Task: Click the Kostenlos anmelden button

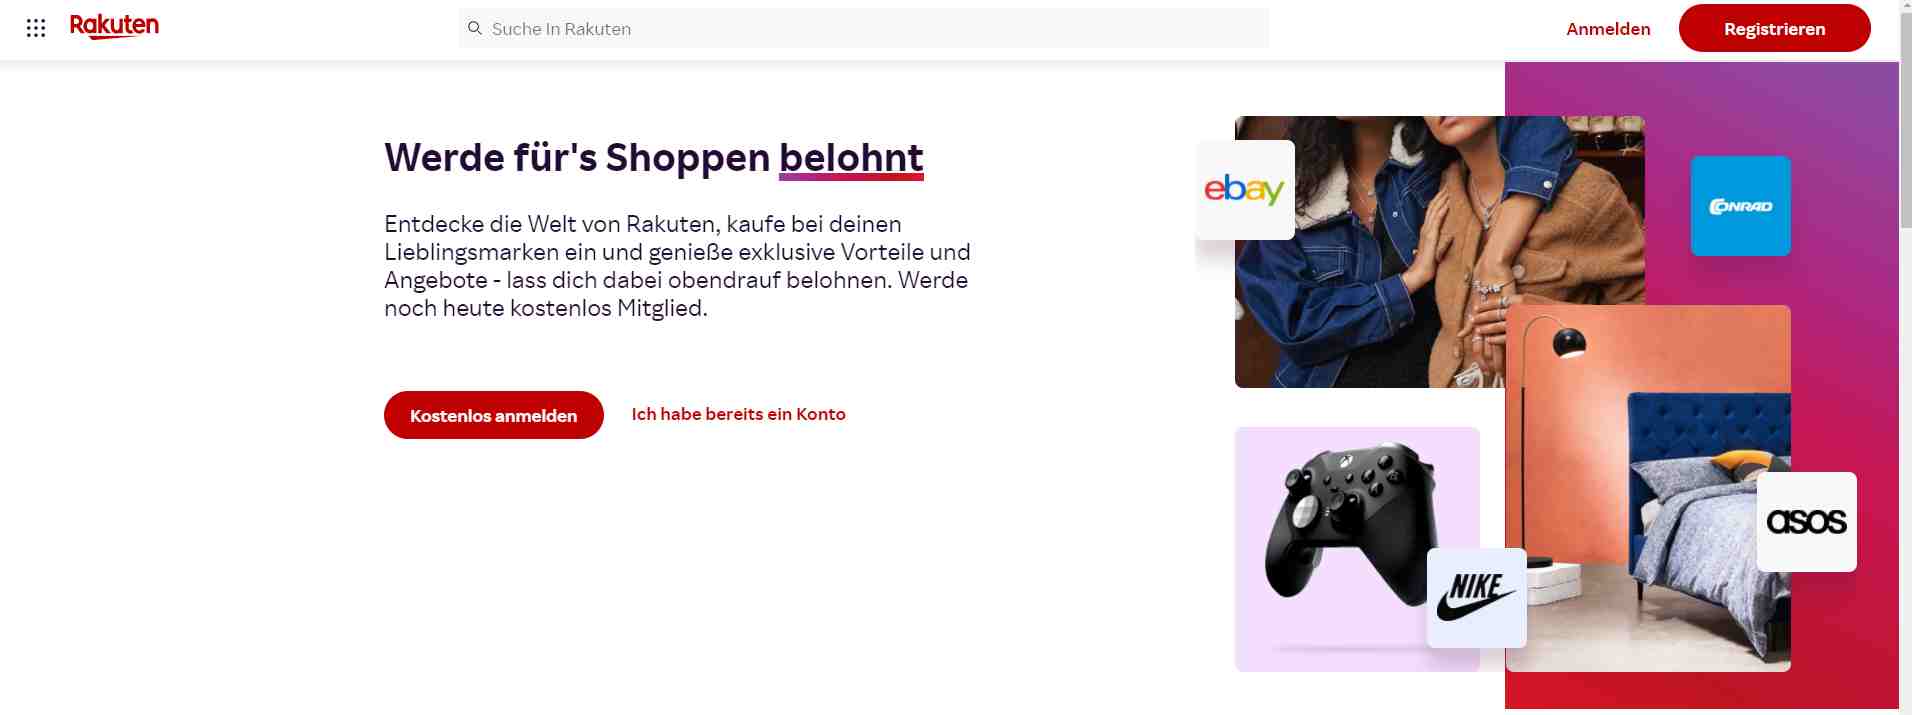Action: click(x=494, y=415)
